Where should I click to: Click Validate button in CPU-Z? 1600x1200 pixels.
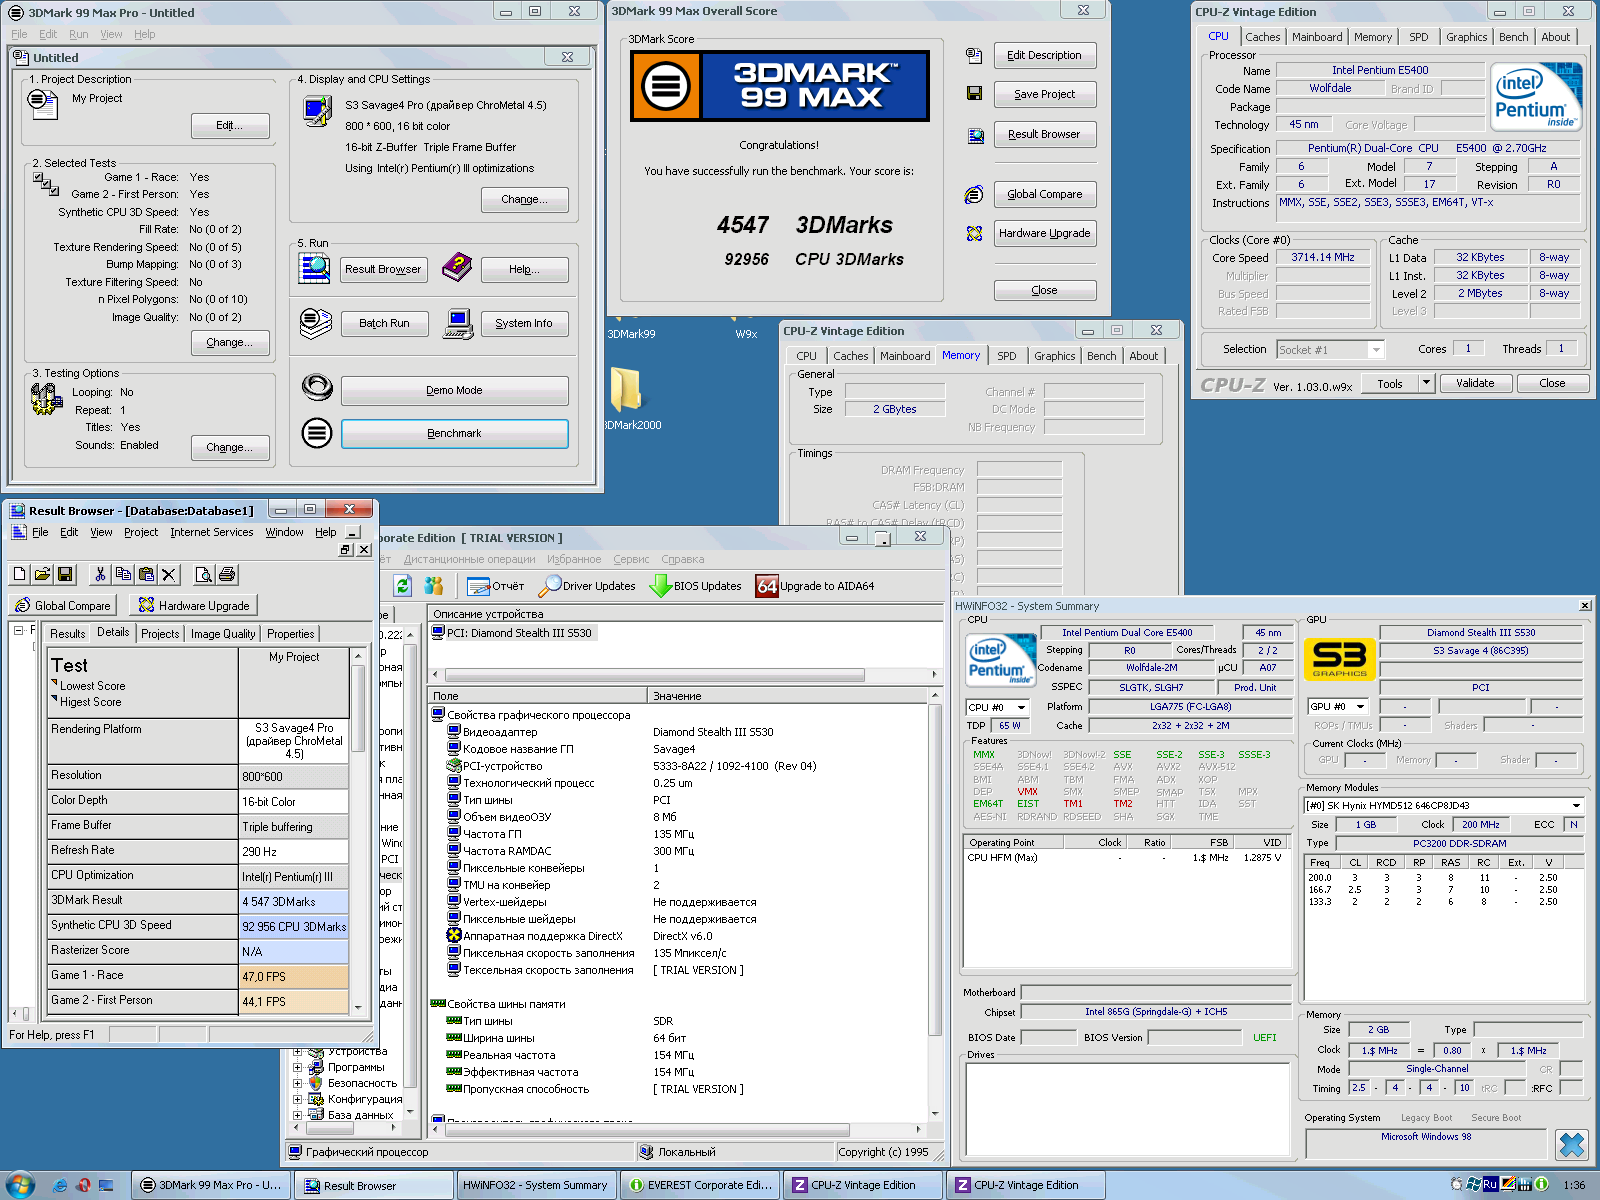[x=1475, y=383]
